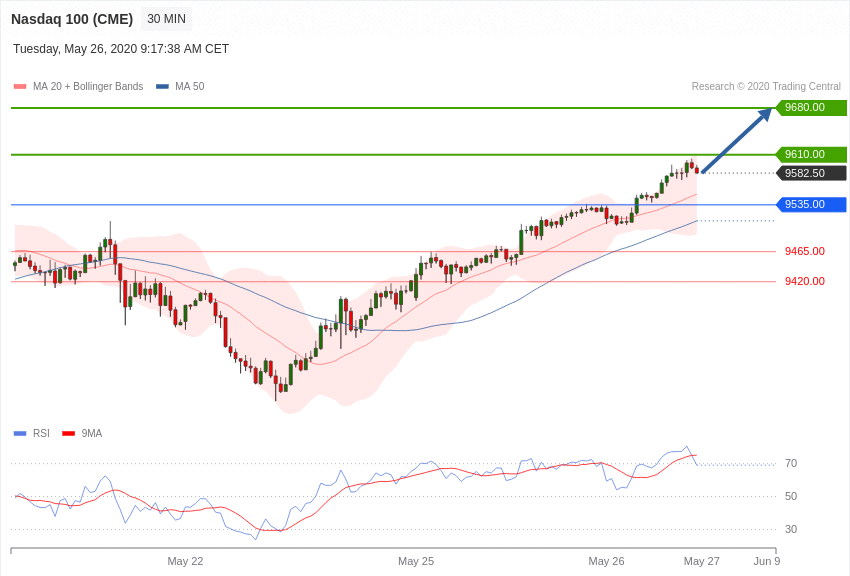The width and height of the screenshot is (850, 576).
Task: Click the blue MA 50 legend swatch
Action: [162, 86]
